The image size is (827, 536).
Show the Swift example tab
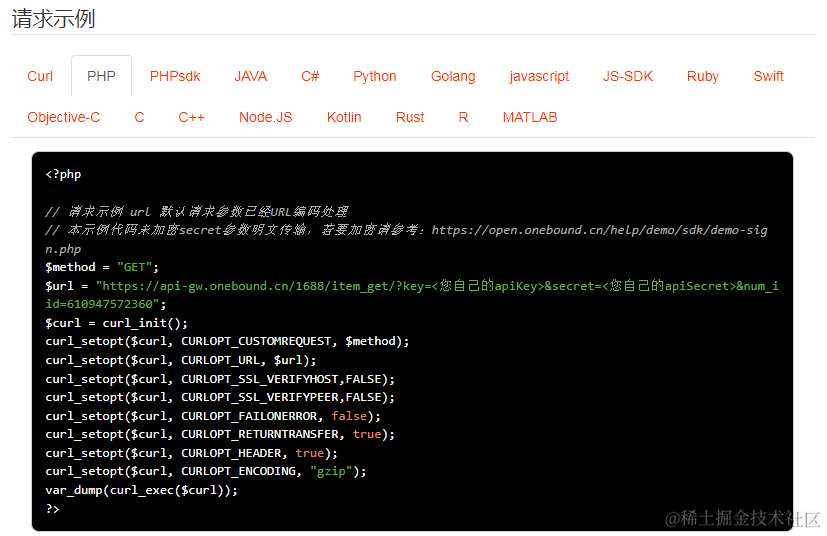tap(768, 76)
